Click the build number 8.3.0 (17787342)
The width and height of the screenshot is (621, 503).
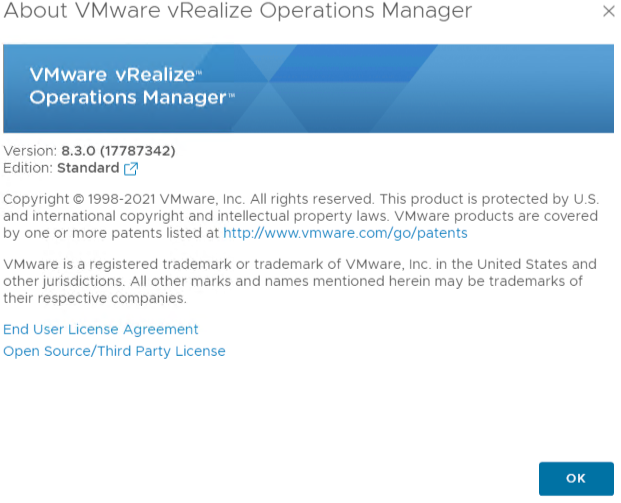[118, 151]
